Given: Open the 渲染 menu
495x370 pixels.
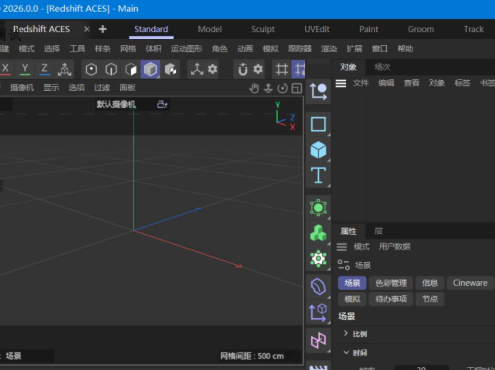Looking at the screenshot, I should pos(329,49).
